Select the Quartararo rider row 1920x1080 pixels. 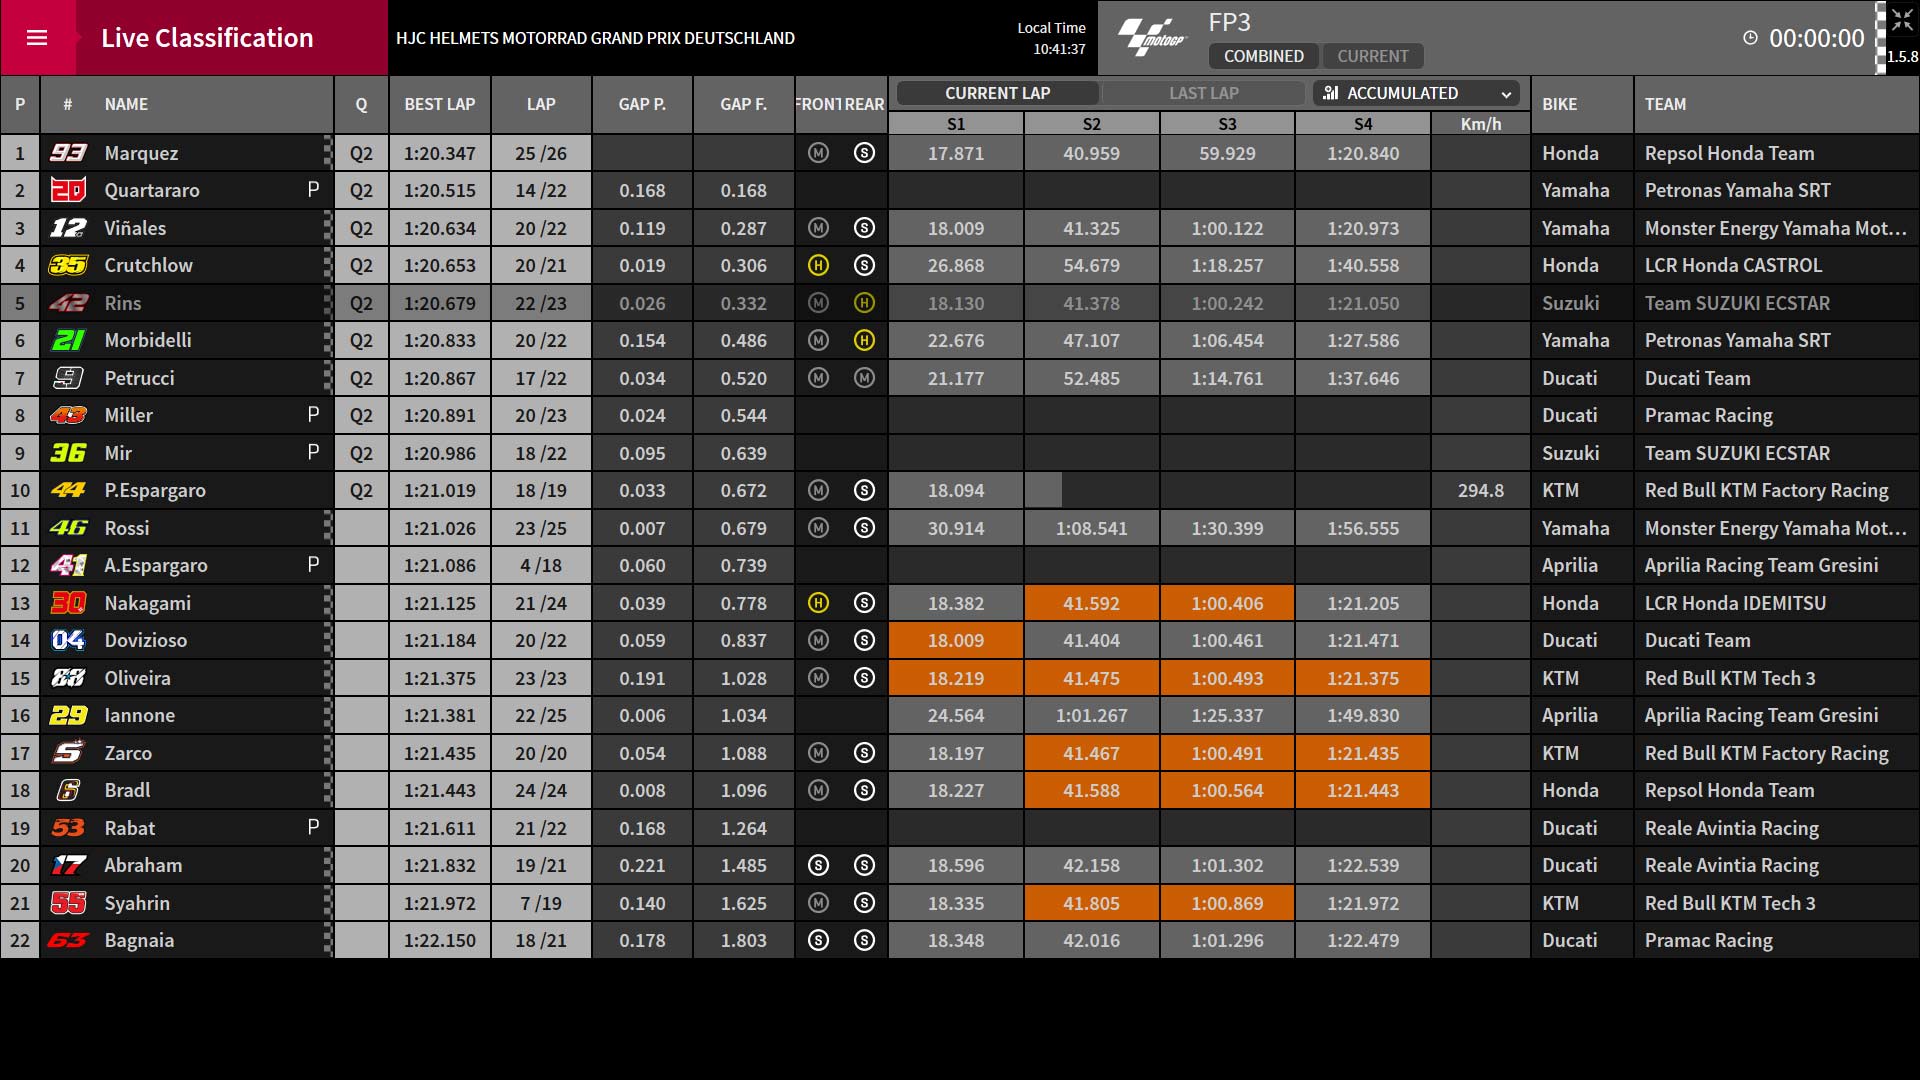(x=960, y=190)
